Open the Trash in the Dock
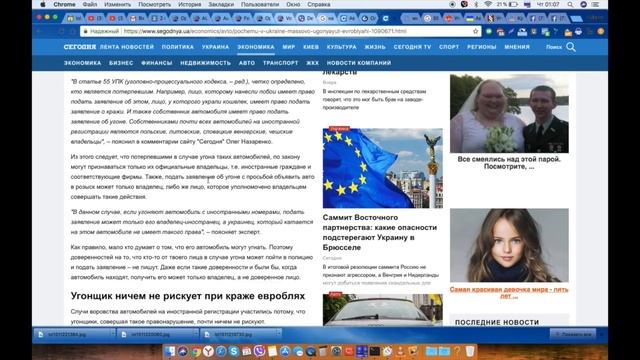The height and width of the screenshot is (360, 640). pyautogui.click(x=470, y=351)
